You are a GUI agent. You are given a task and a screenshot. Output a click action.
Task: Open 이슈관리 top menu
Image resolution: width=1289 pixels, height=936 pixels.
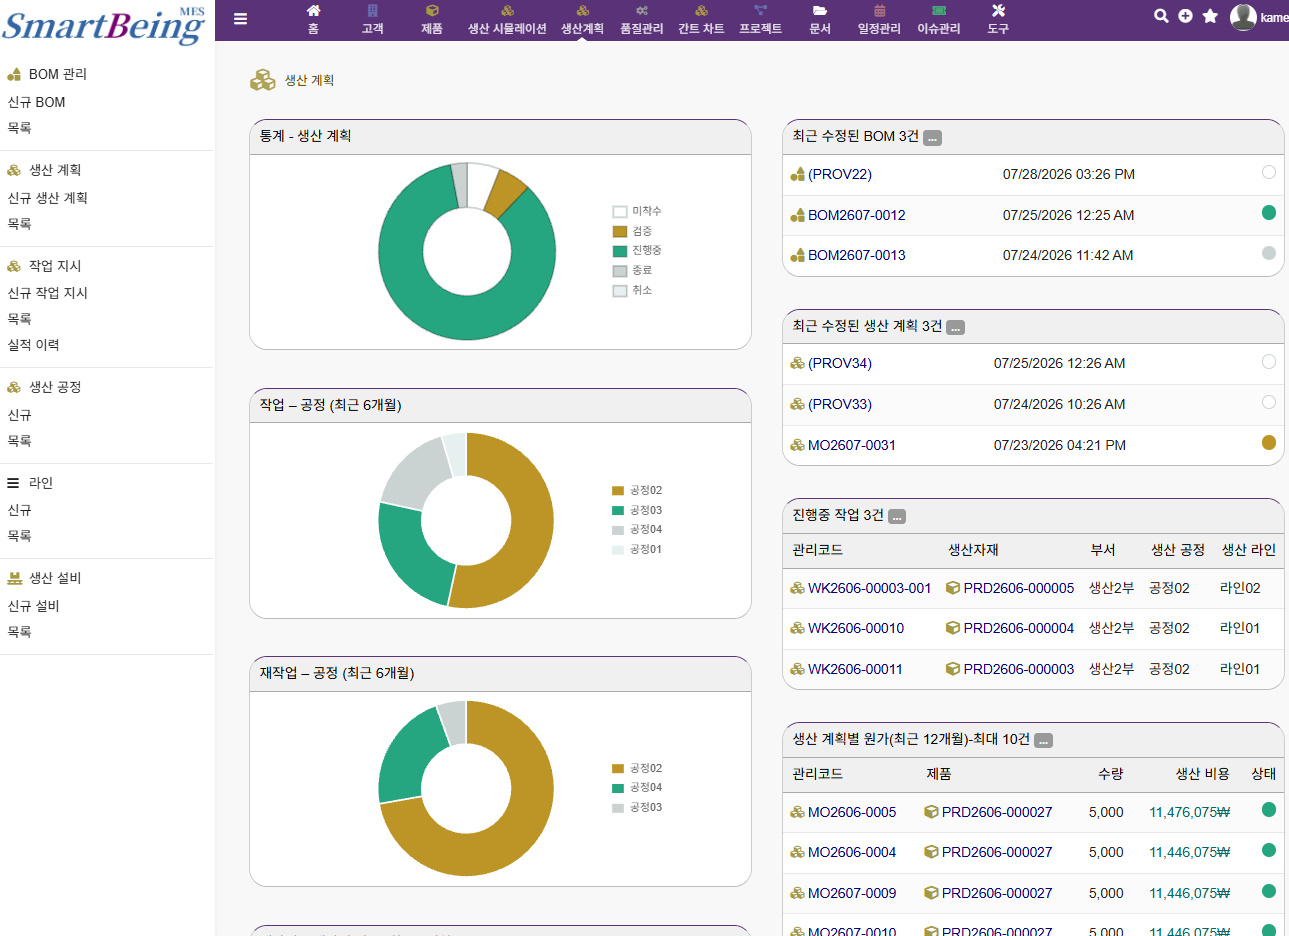coord(939,20)
